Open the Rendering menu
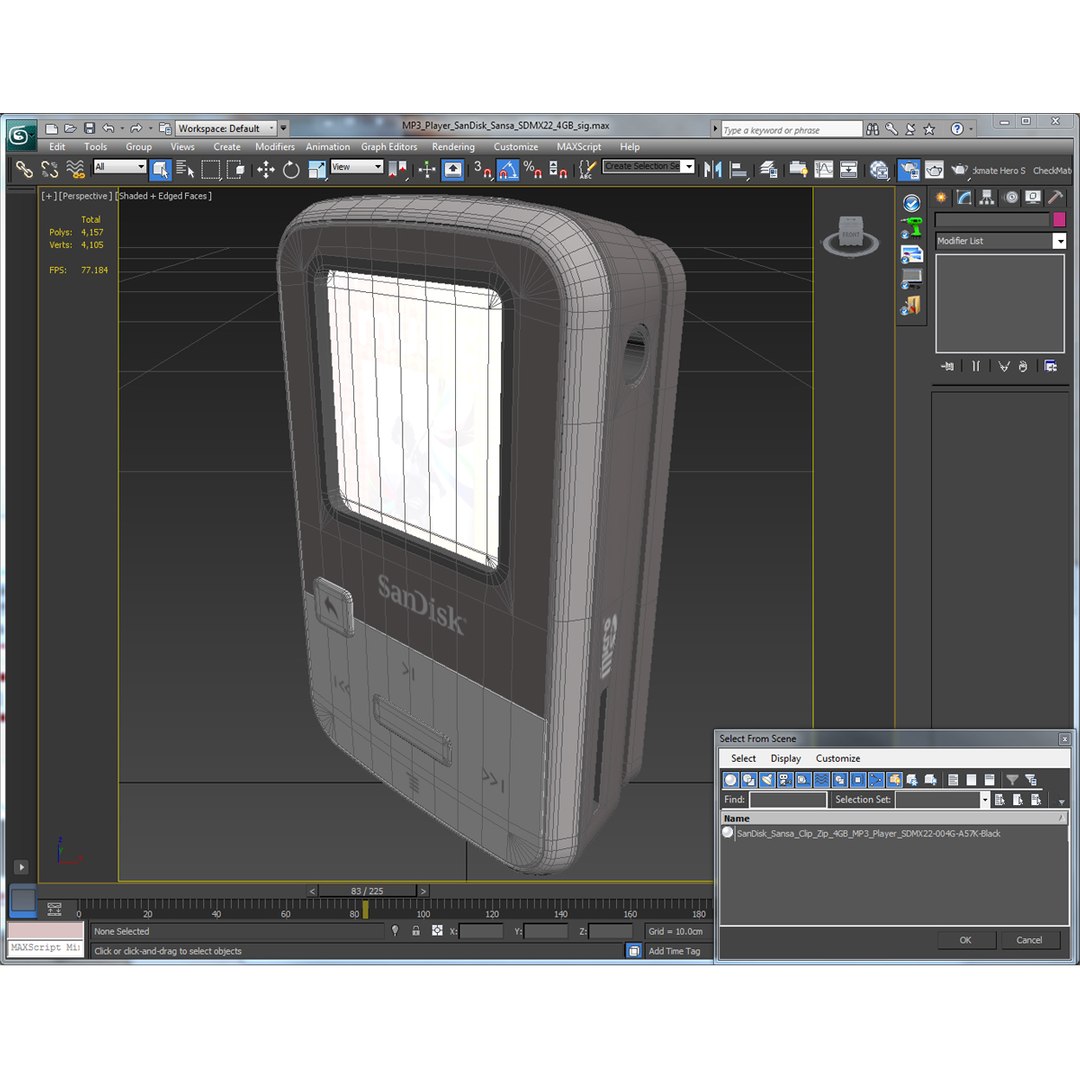Viewport: 1080px width, 1080px height. [453, 147]
